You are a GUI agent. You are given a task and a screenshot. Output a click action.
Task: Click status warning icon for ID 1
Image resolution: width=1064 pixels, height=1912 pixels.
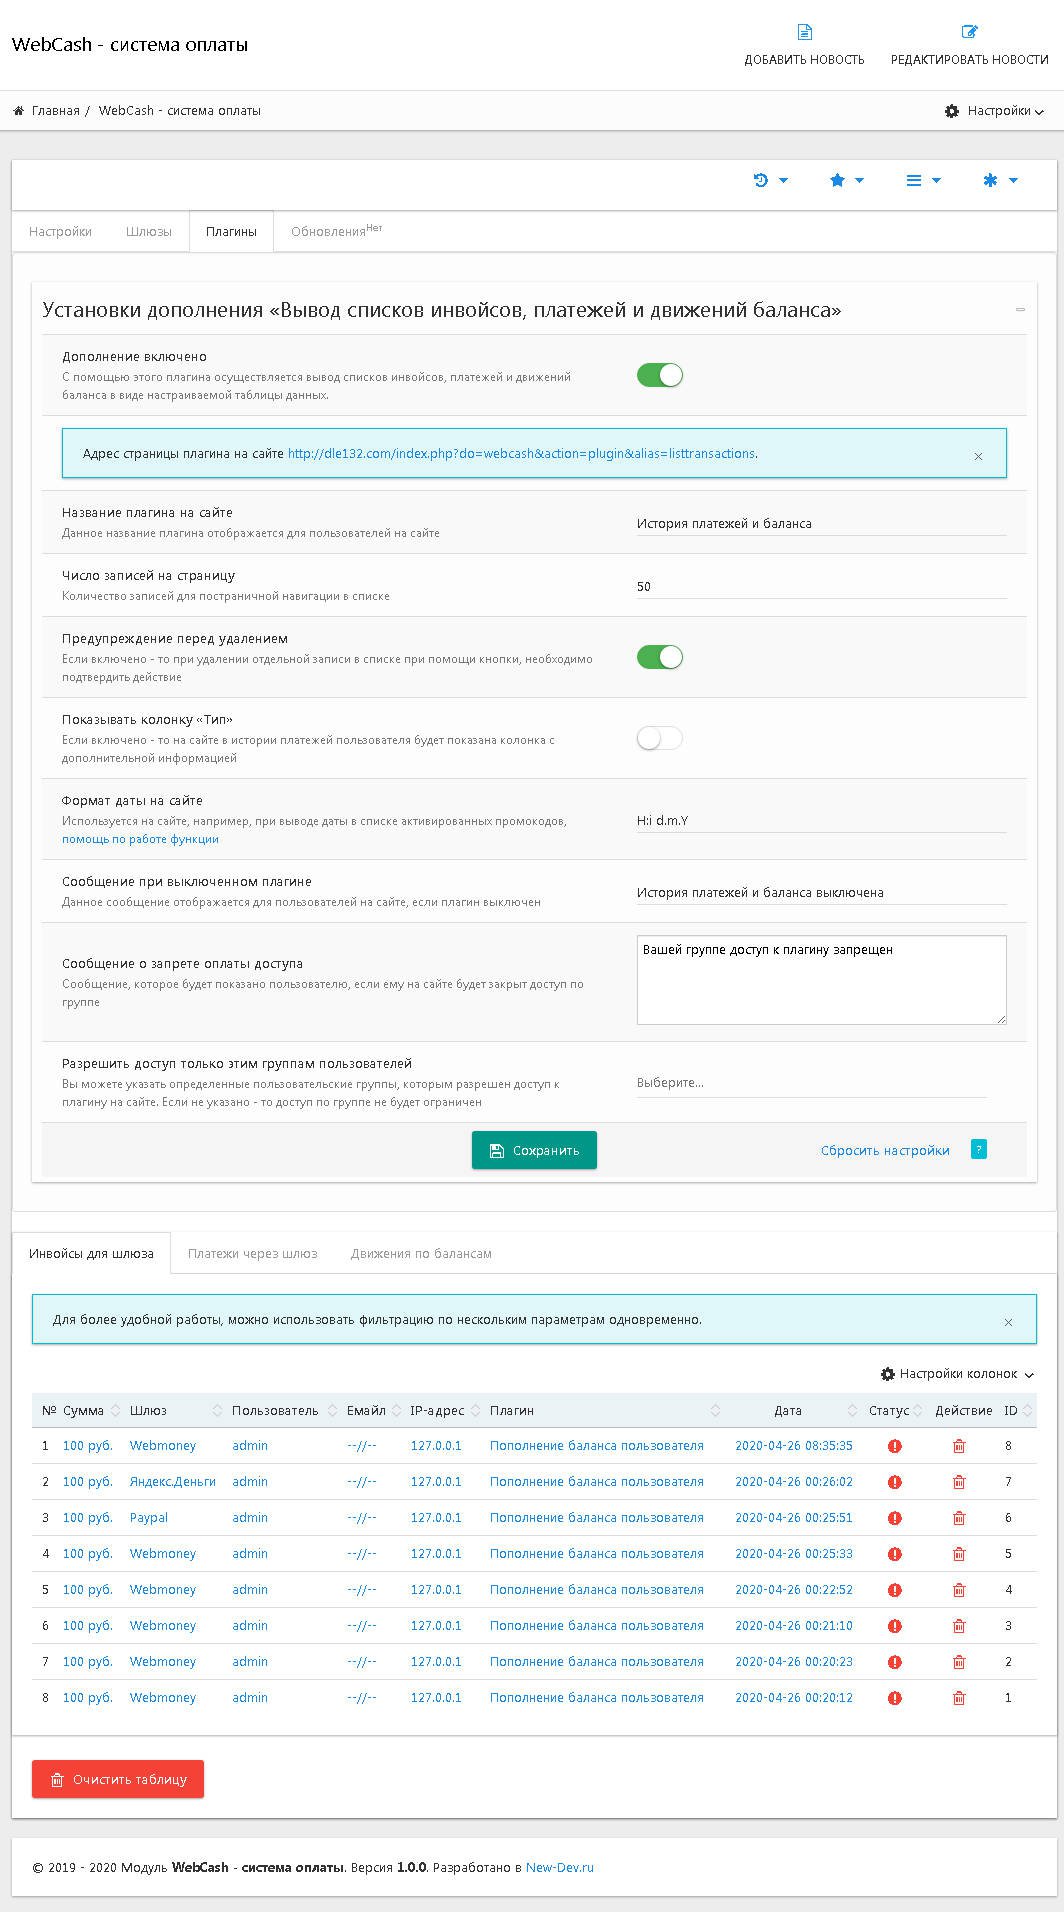point(895,1698)
